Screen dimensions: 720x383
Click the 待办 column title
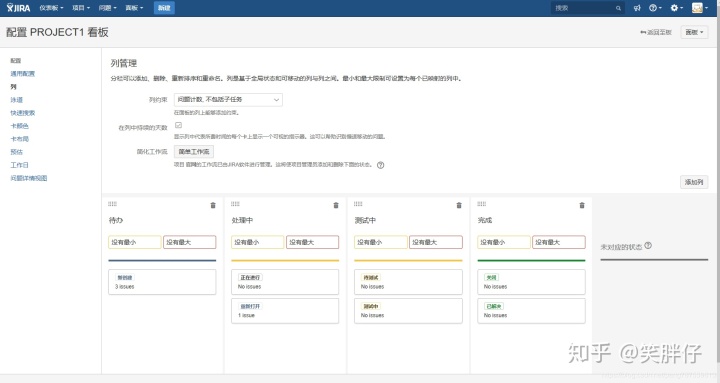[x=116, y=220]
